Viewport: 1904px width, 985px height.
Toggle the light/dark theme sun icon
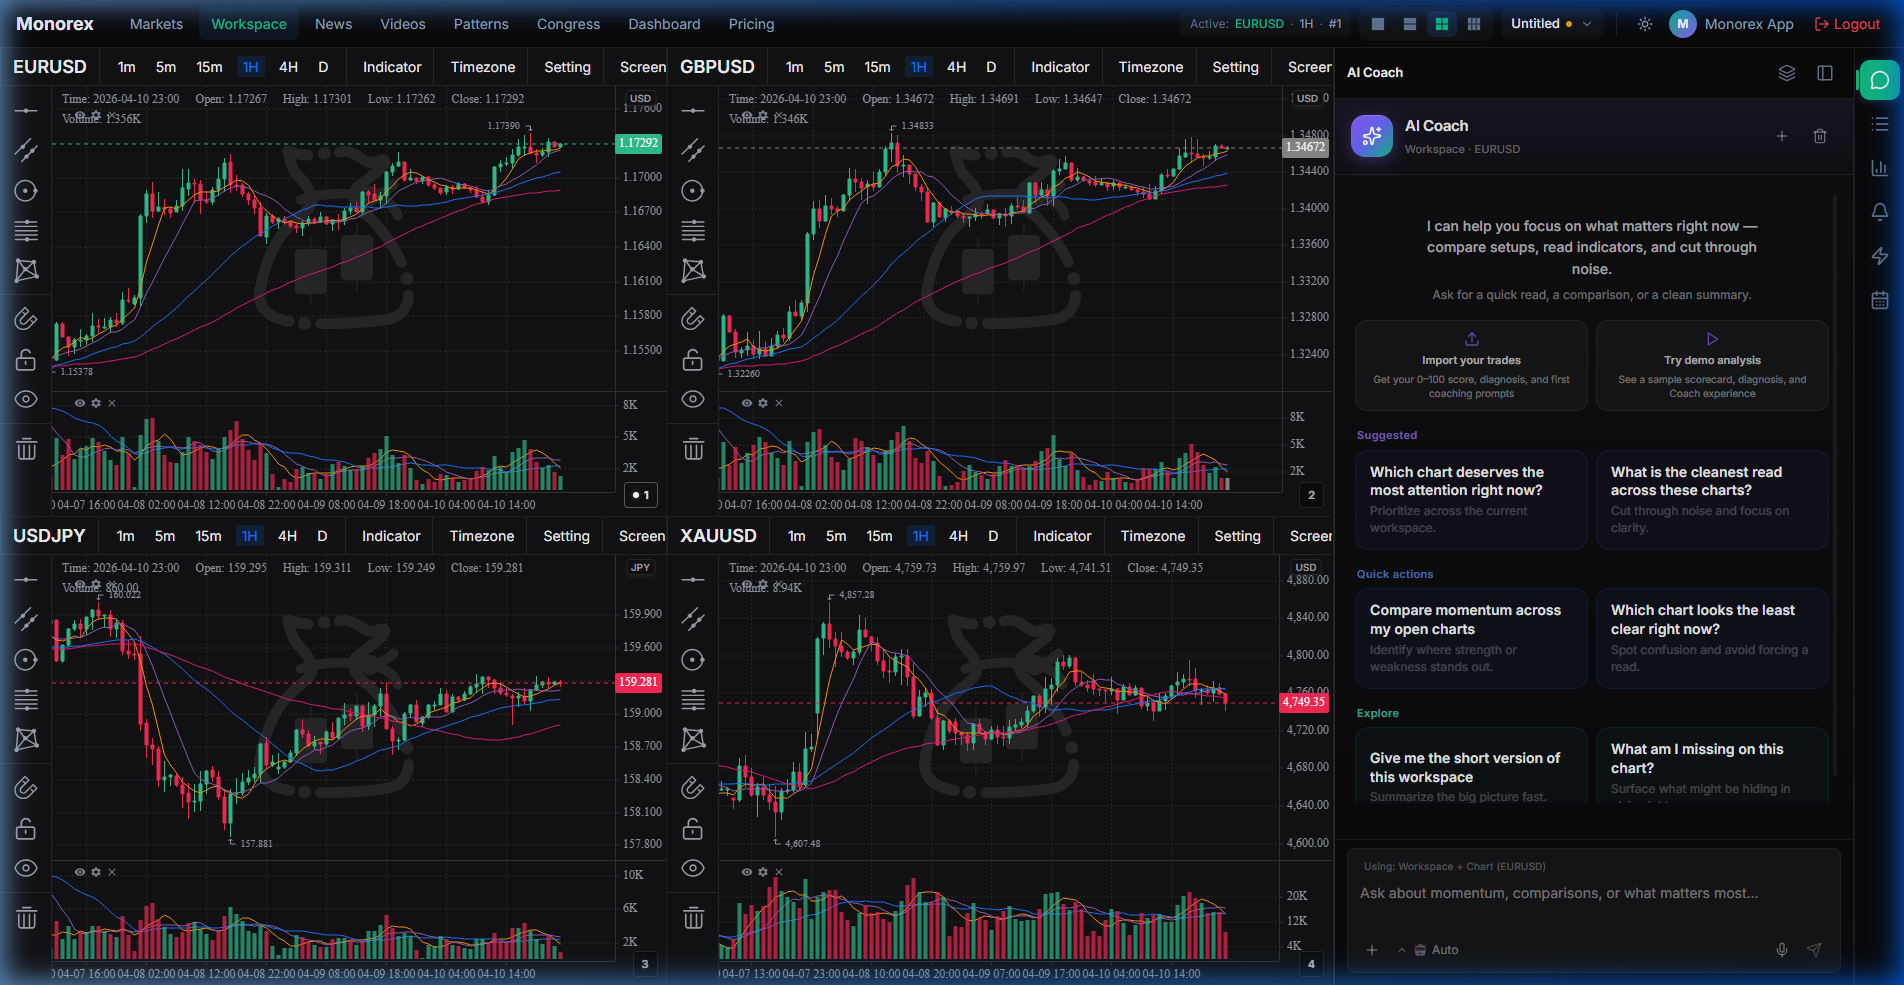[1644, 24]
